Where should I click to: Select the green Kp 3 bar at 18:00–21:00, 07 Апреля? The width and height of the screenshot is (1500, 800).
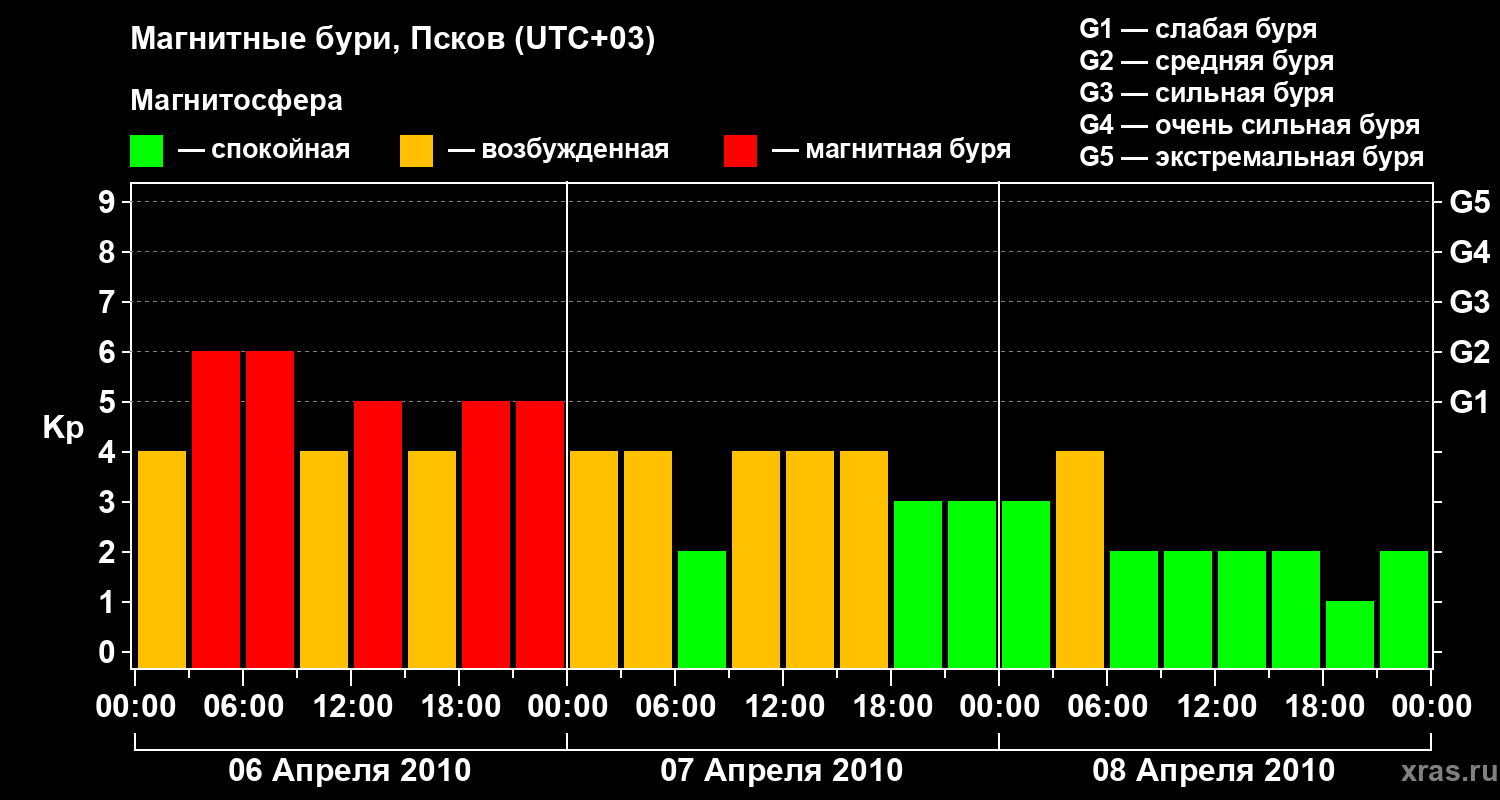pos(918,584)
